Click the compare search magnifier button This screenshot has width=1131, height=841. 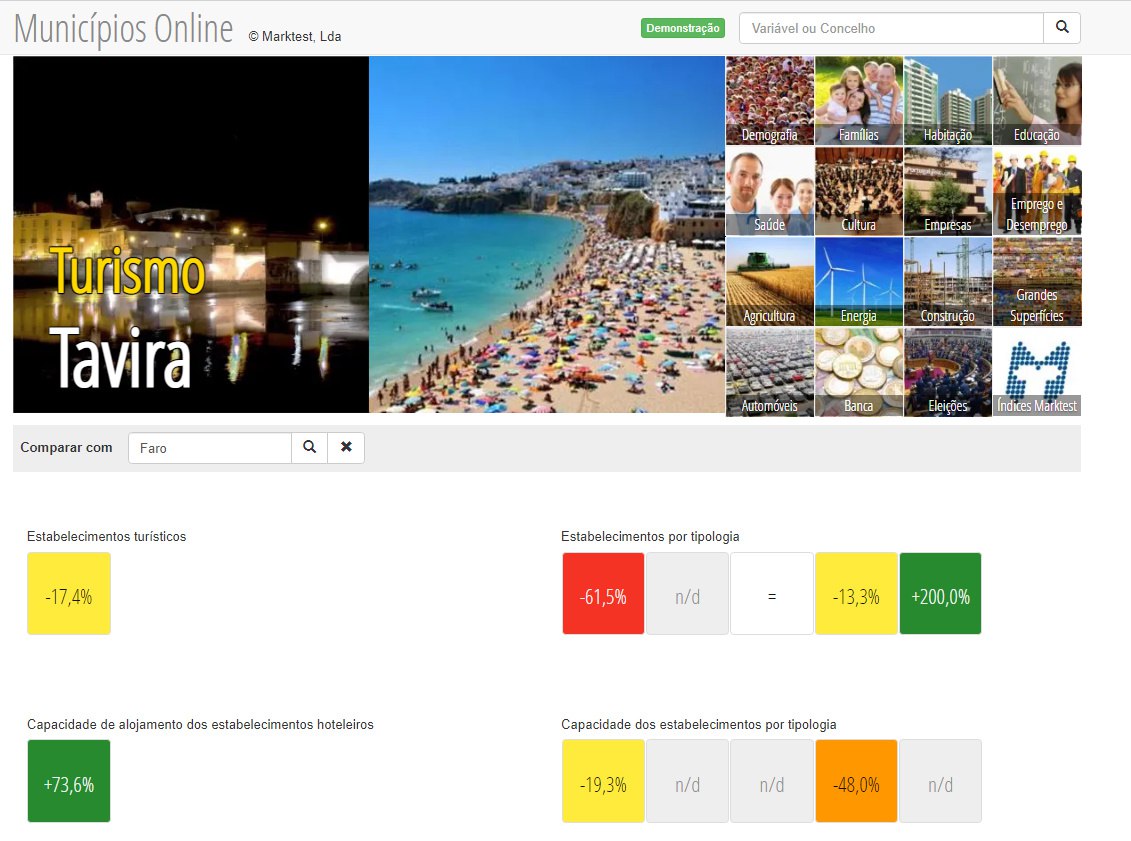(x=310, y=448)
